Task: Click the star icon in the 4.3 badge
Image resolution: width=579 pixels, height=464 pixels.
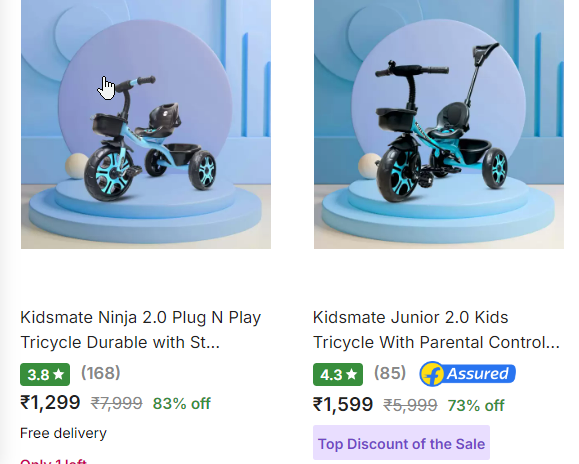Action: coord(352,374)
